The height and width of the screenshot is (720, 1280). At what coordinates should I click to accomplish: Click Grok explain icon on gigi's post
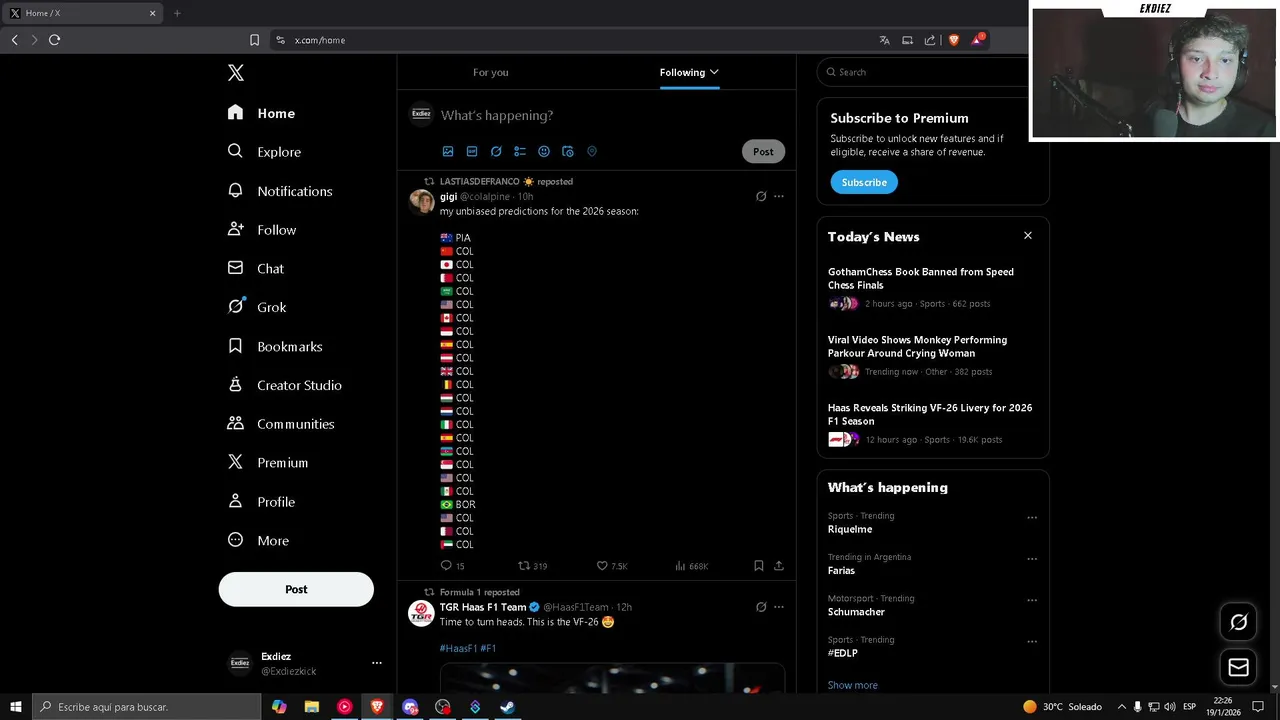click(761, 197)
